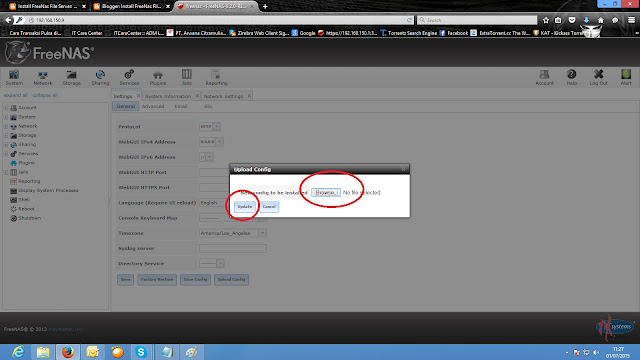Expand the Services tree node

6,154
